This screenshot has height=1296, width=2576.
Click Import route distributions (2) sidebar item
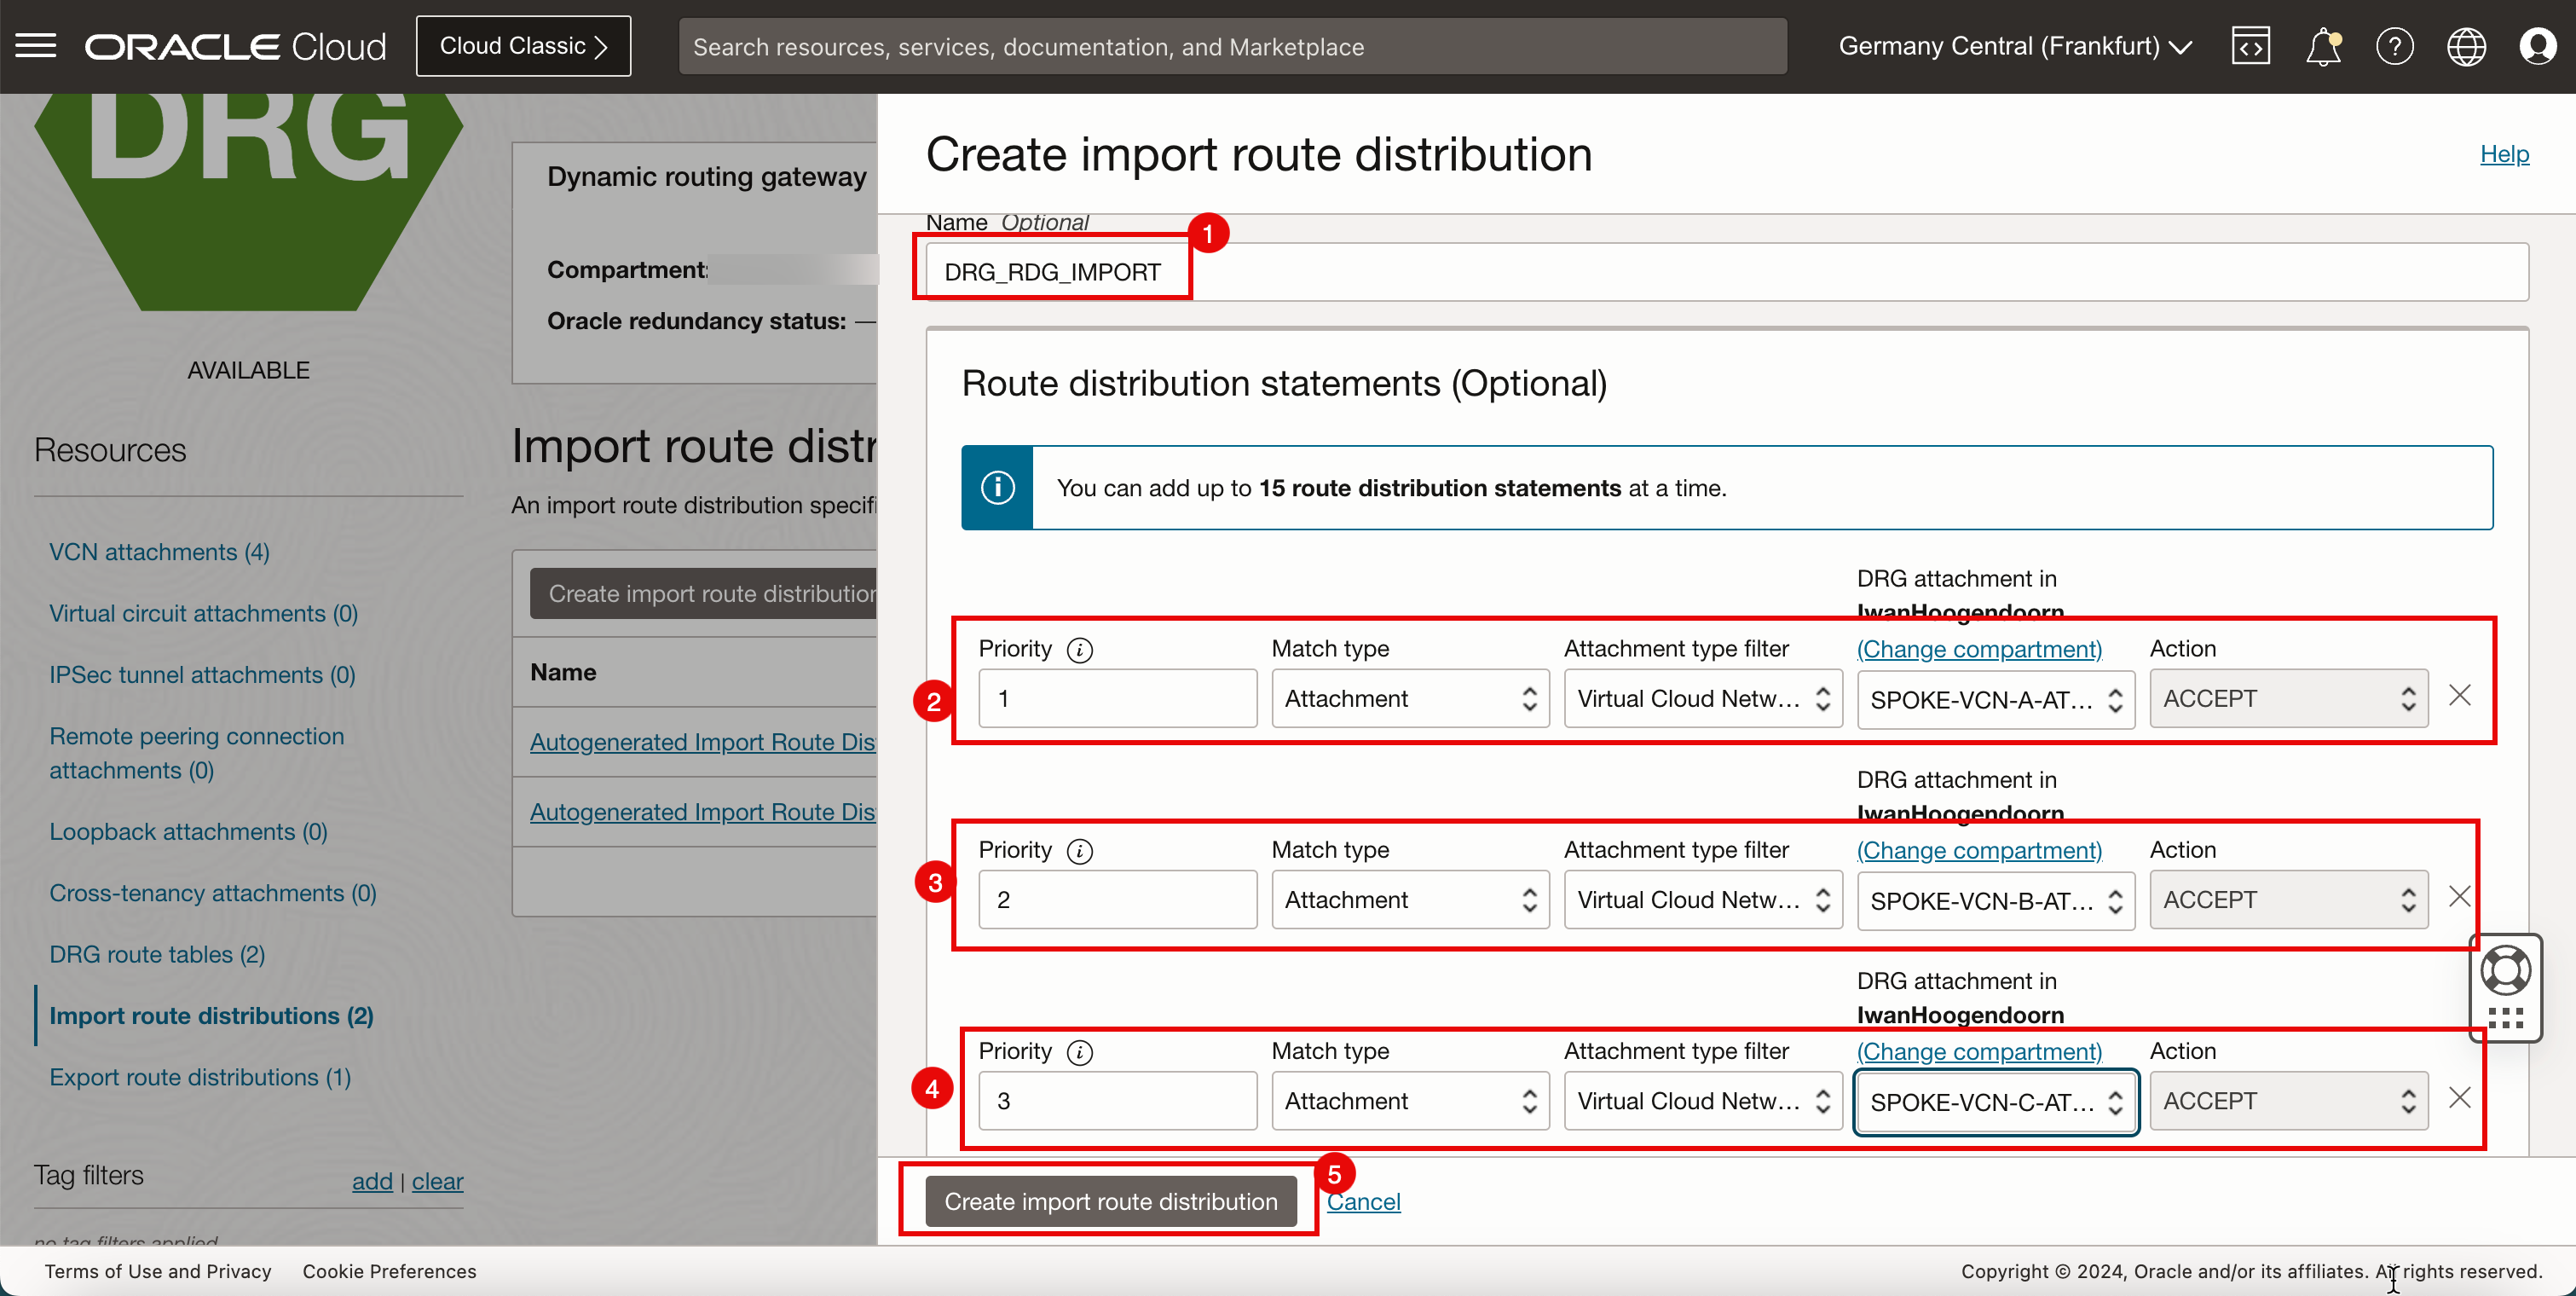pyautogui.click(x=213, y=1013)
